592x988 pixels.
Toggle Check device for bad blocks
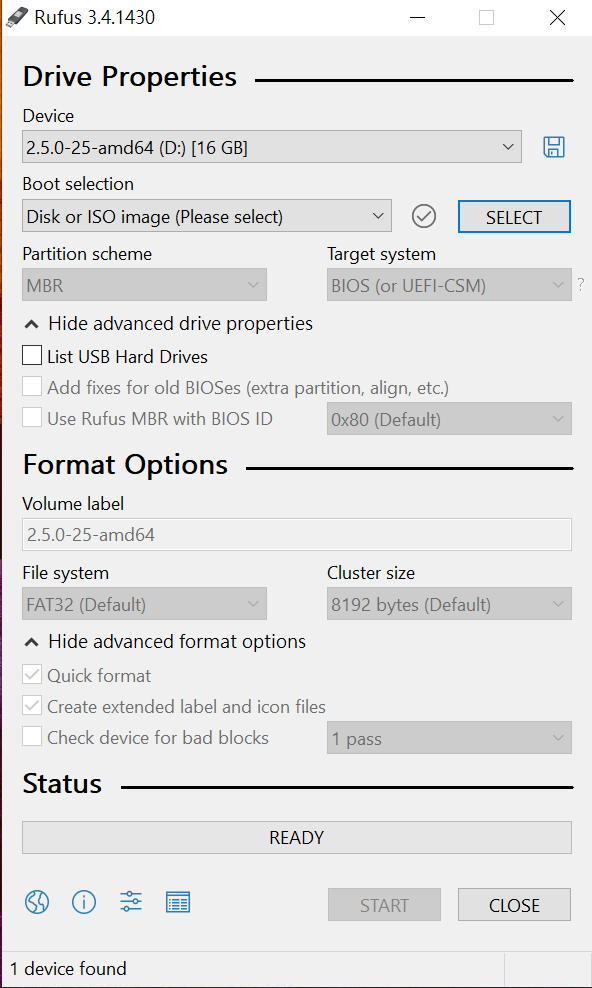[x=32, y=737]
